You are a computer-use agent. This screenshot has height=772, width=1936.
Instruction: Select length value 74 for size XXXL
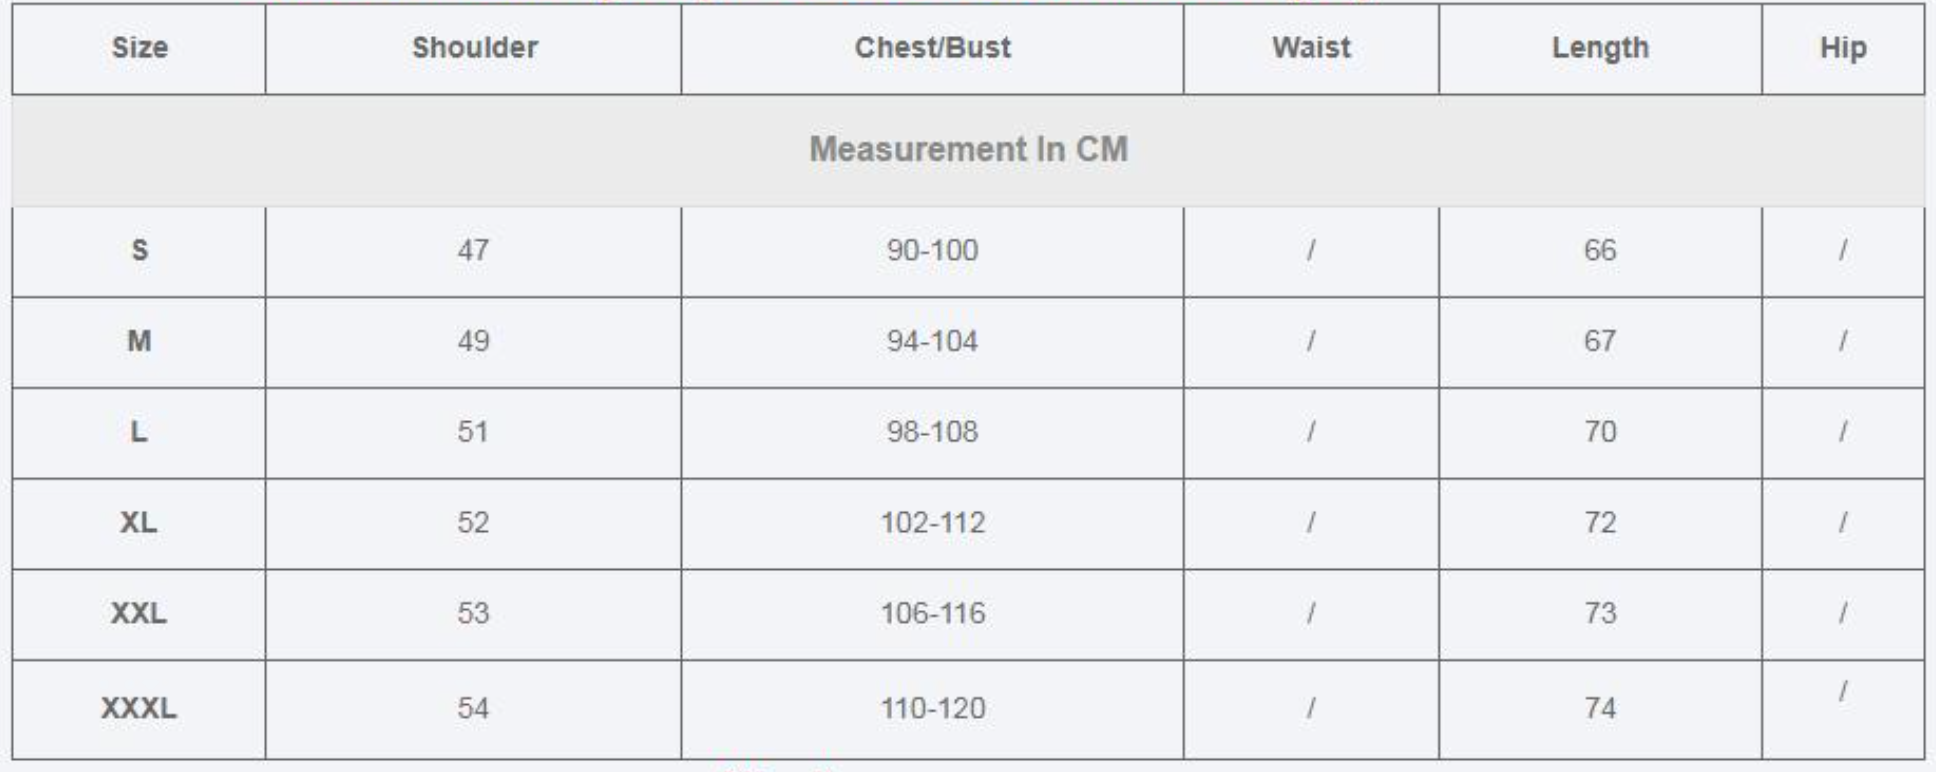[x=1600, y=708]
